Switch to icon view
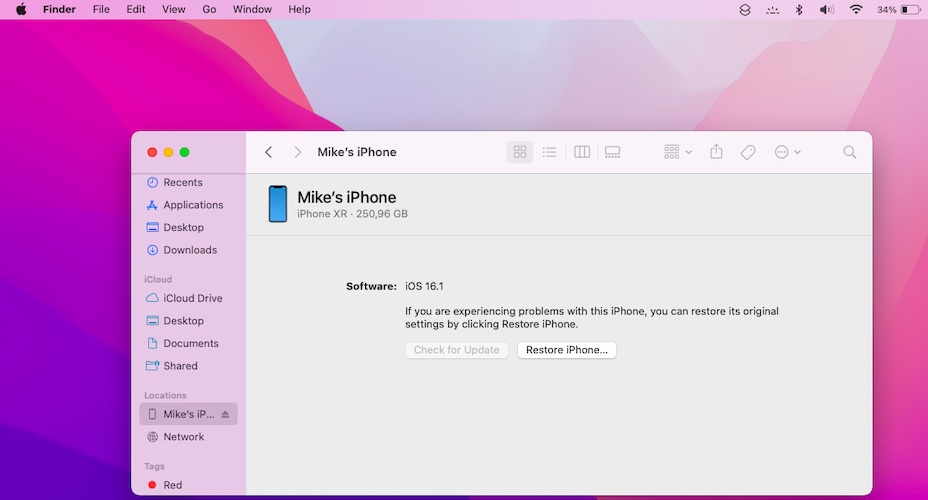Image resolution: width=928 pixels, height=500 pixels. point(520,152)
